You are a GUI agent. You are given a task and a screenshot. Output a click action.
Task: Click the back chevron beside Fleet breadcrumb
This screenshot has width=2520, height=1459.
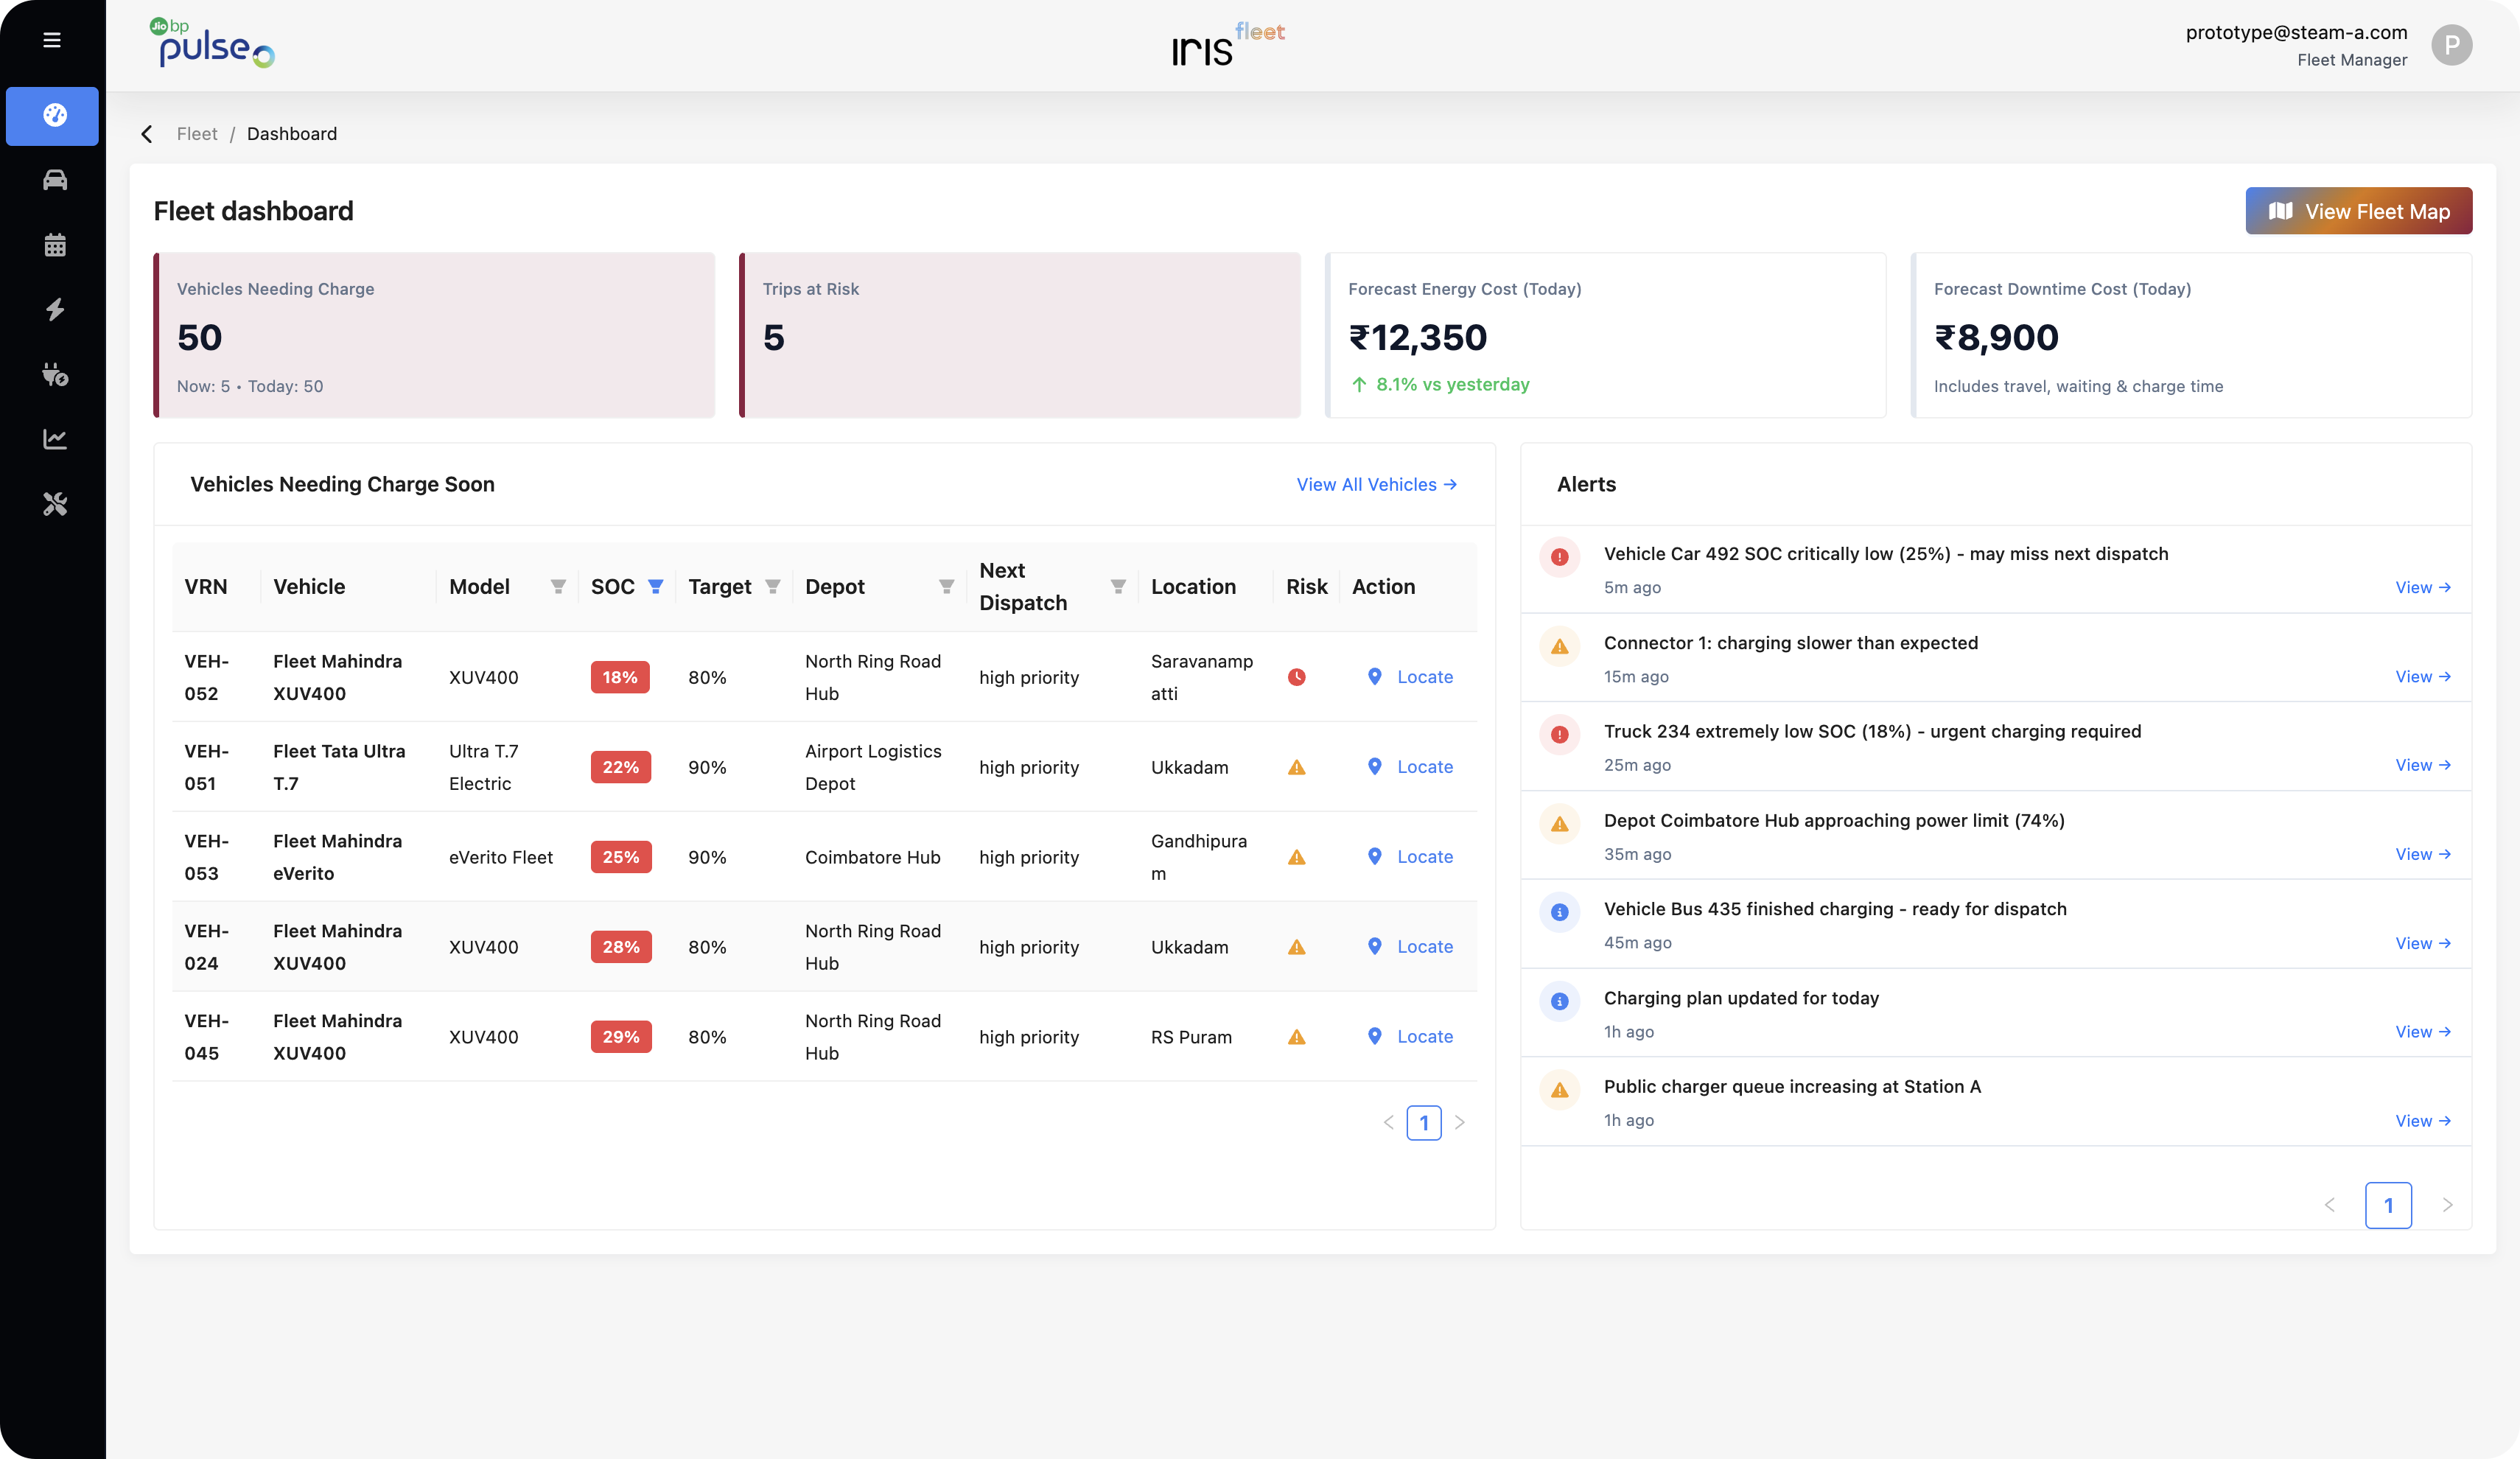147,134
